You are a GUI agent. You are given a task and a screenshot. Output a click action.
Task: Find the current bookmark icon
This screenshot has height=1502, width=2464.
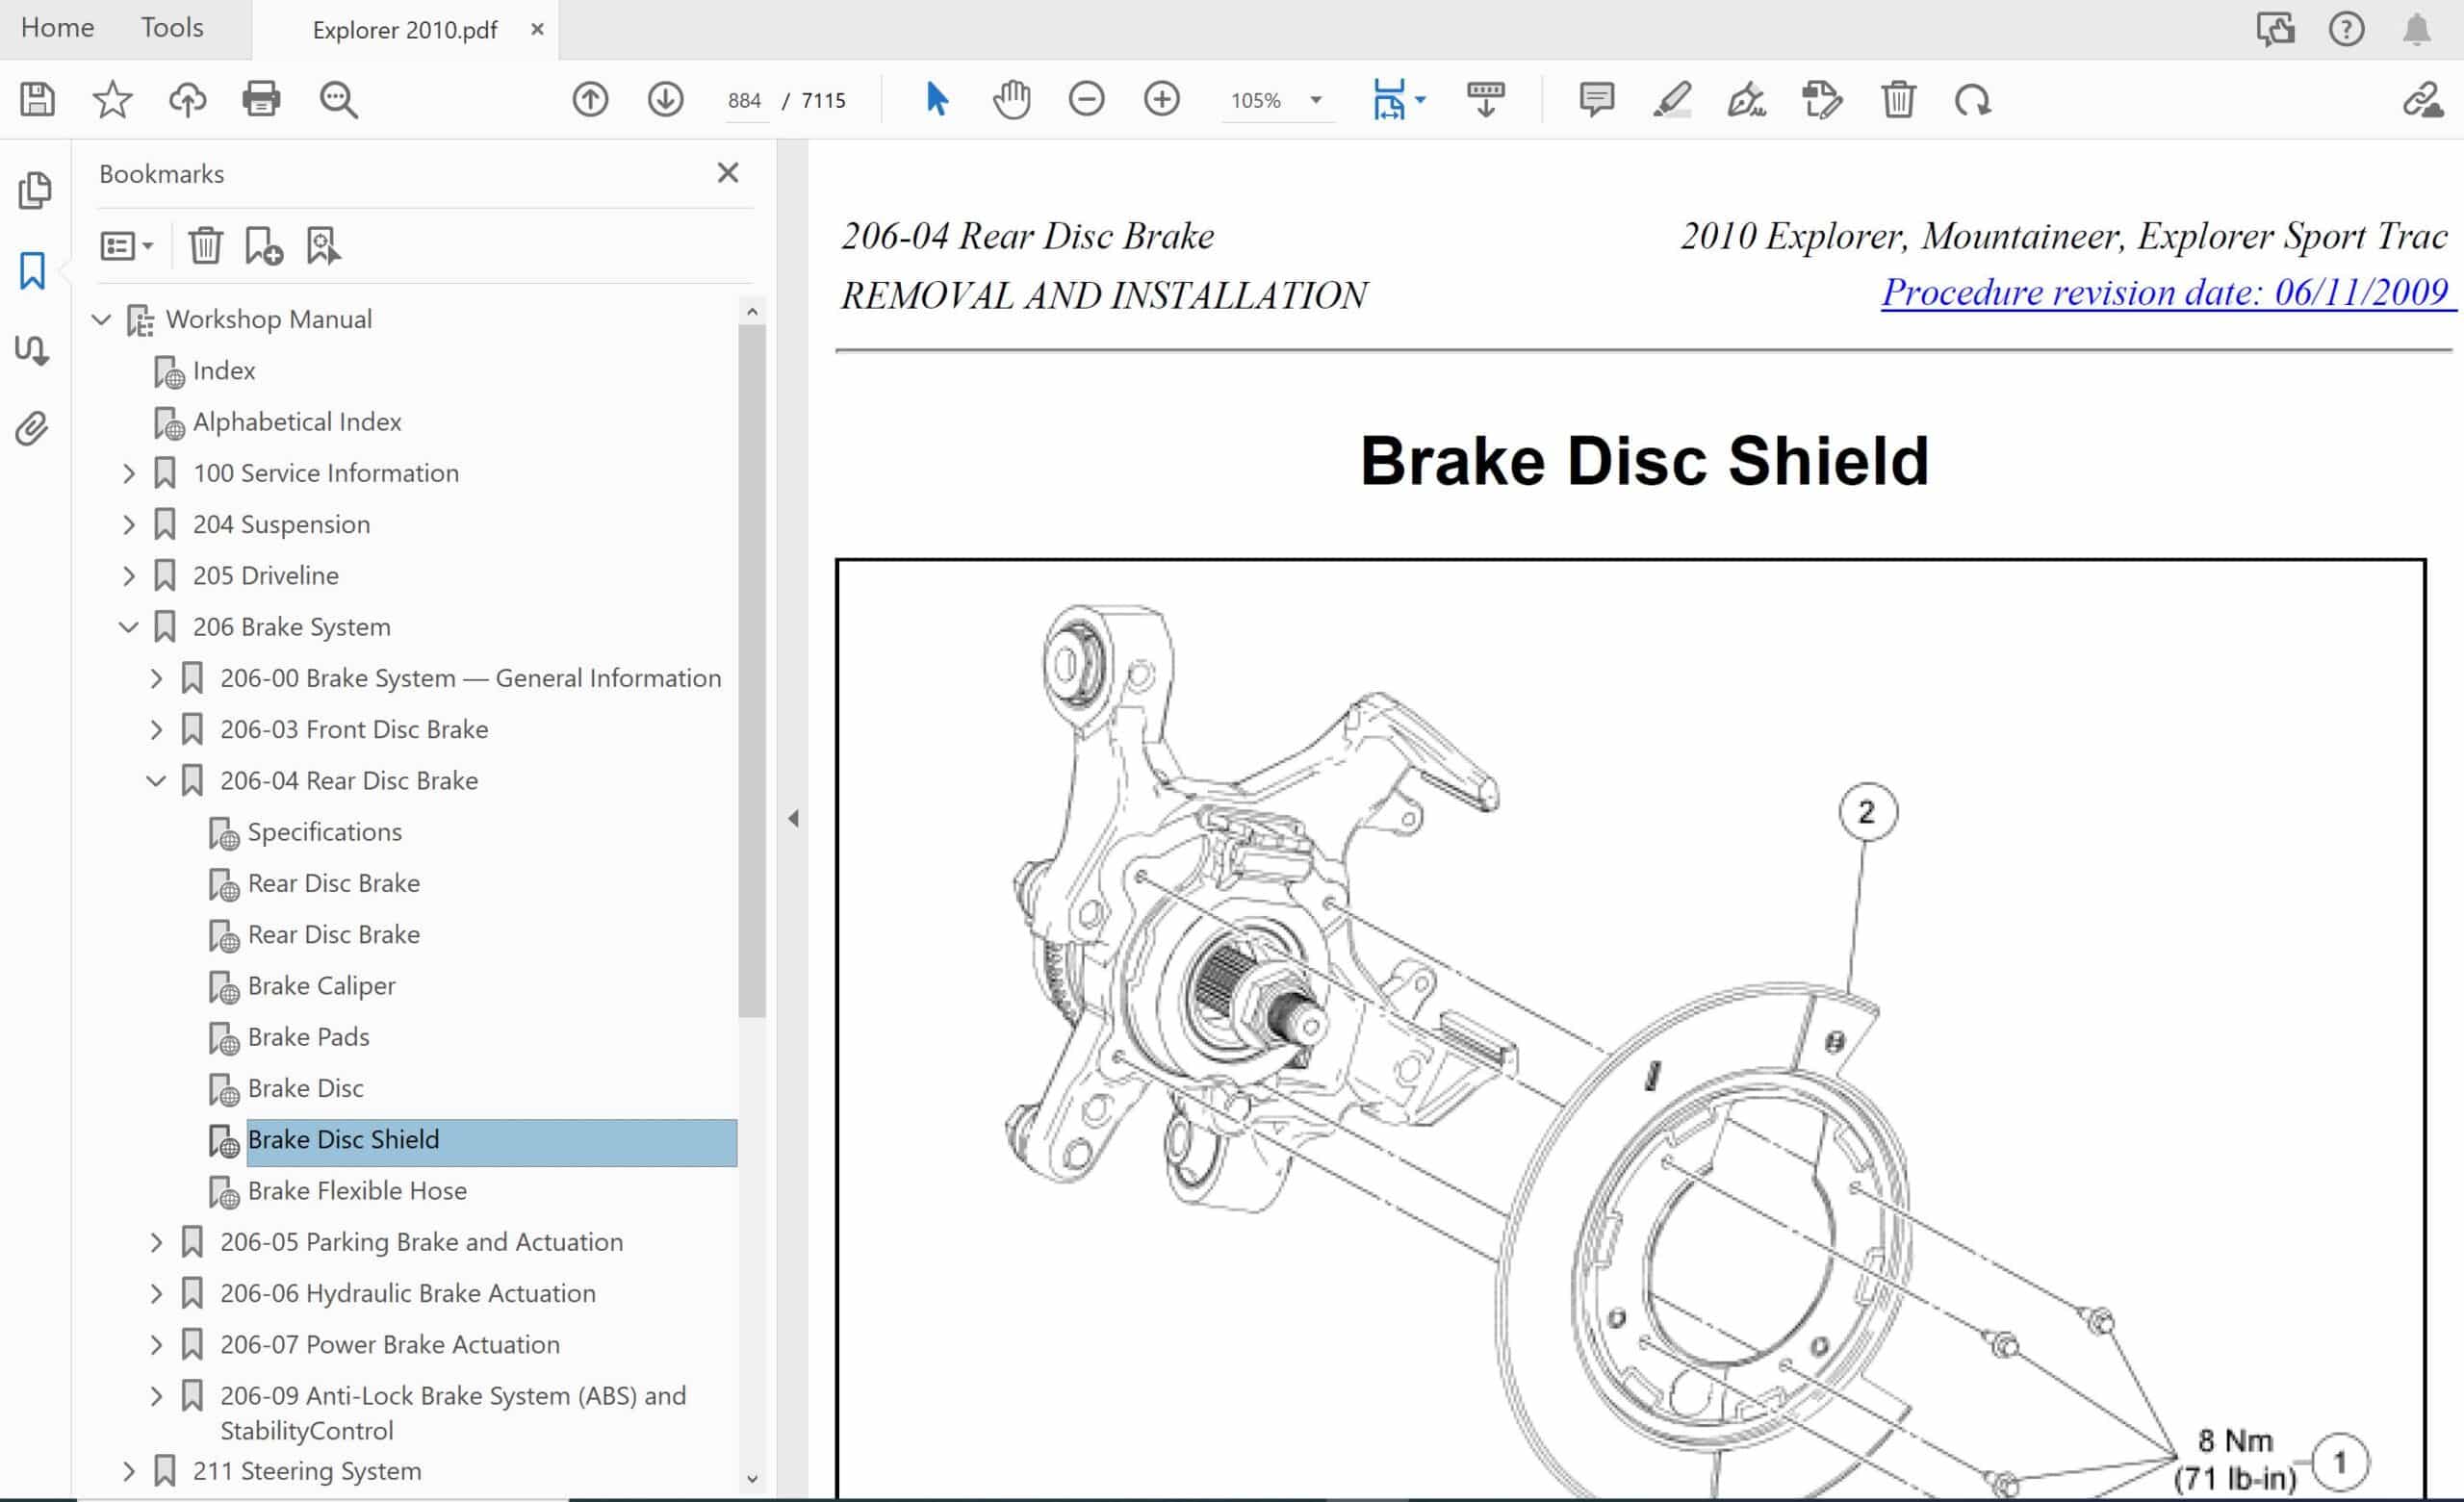[x=323, y=245]
